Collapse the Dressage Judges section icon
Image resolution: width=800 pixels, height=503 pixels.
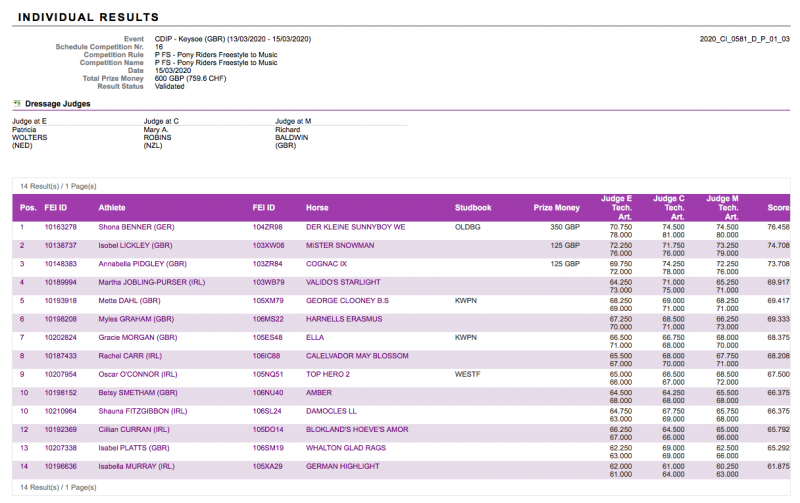pyautogui.click(x=16, y=103)
